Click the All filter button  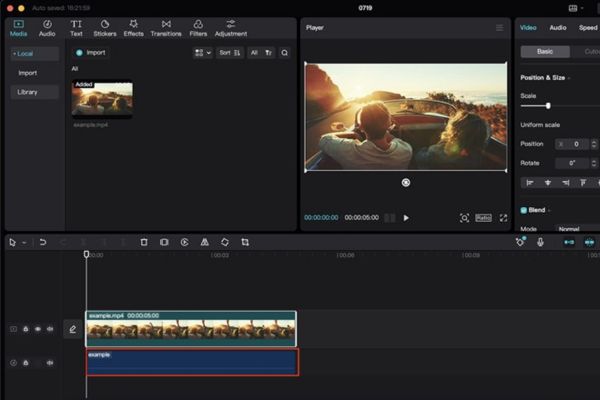click(254, 53)
